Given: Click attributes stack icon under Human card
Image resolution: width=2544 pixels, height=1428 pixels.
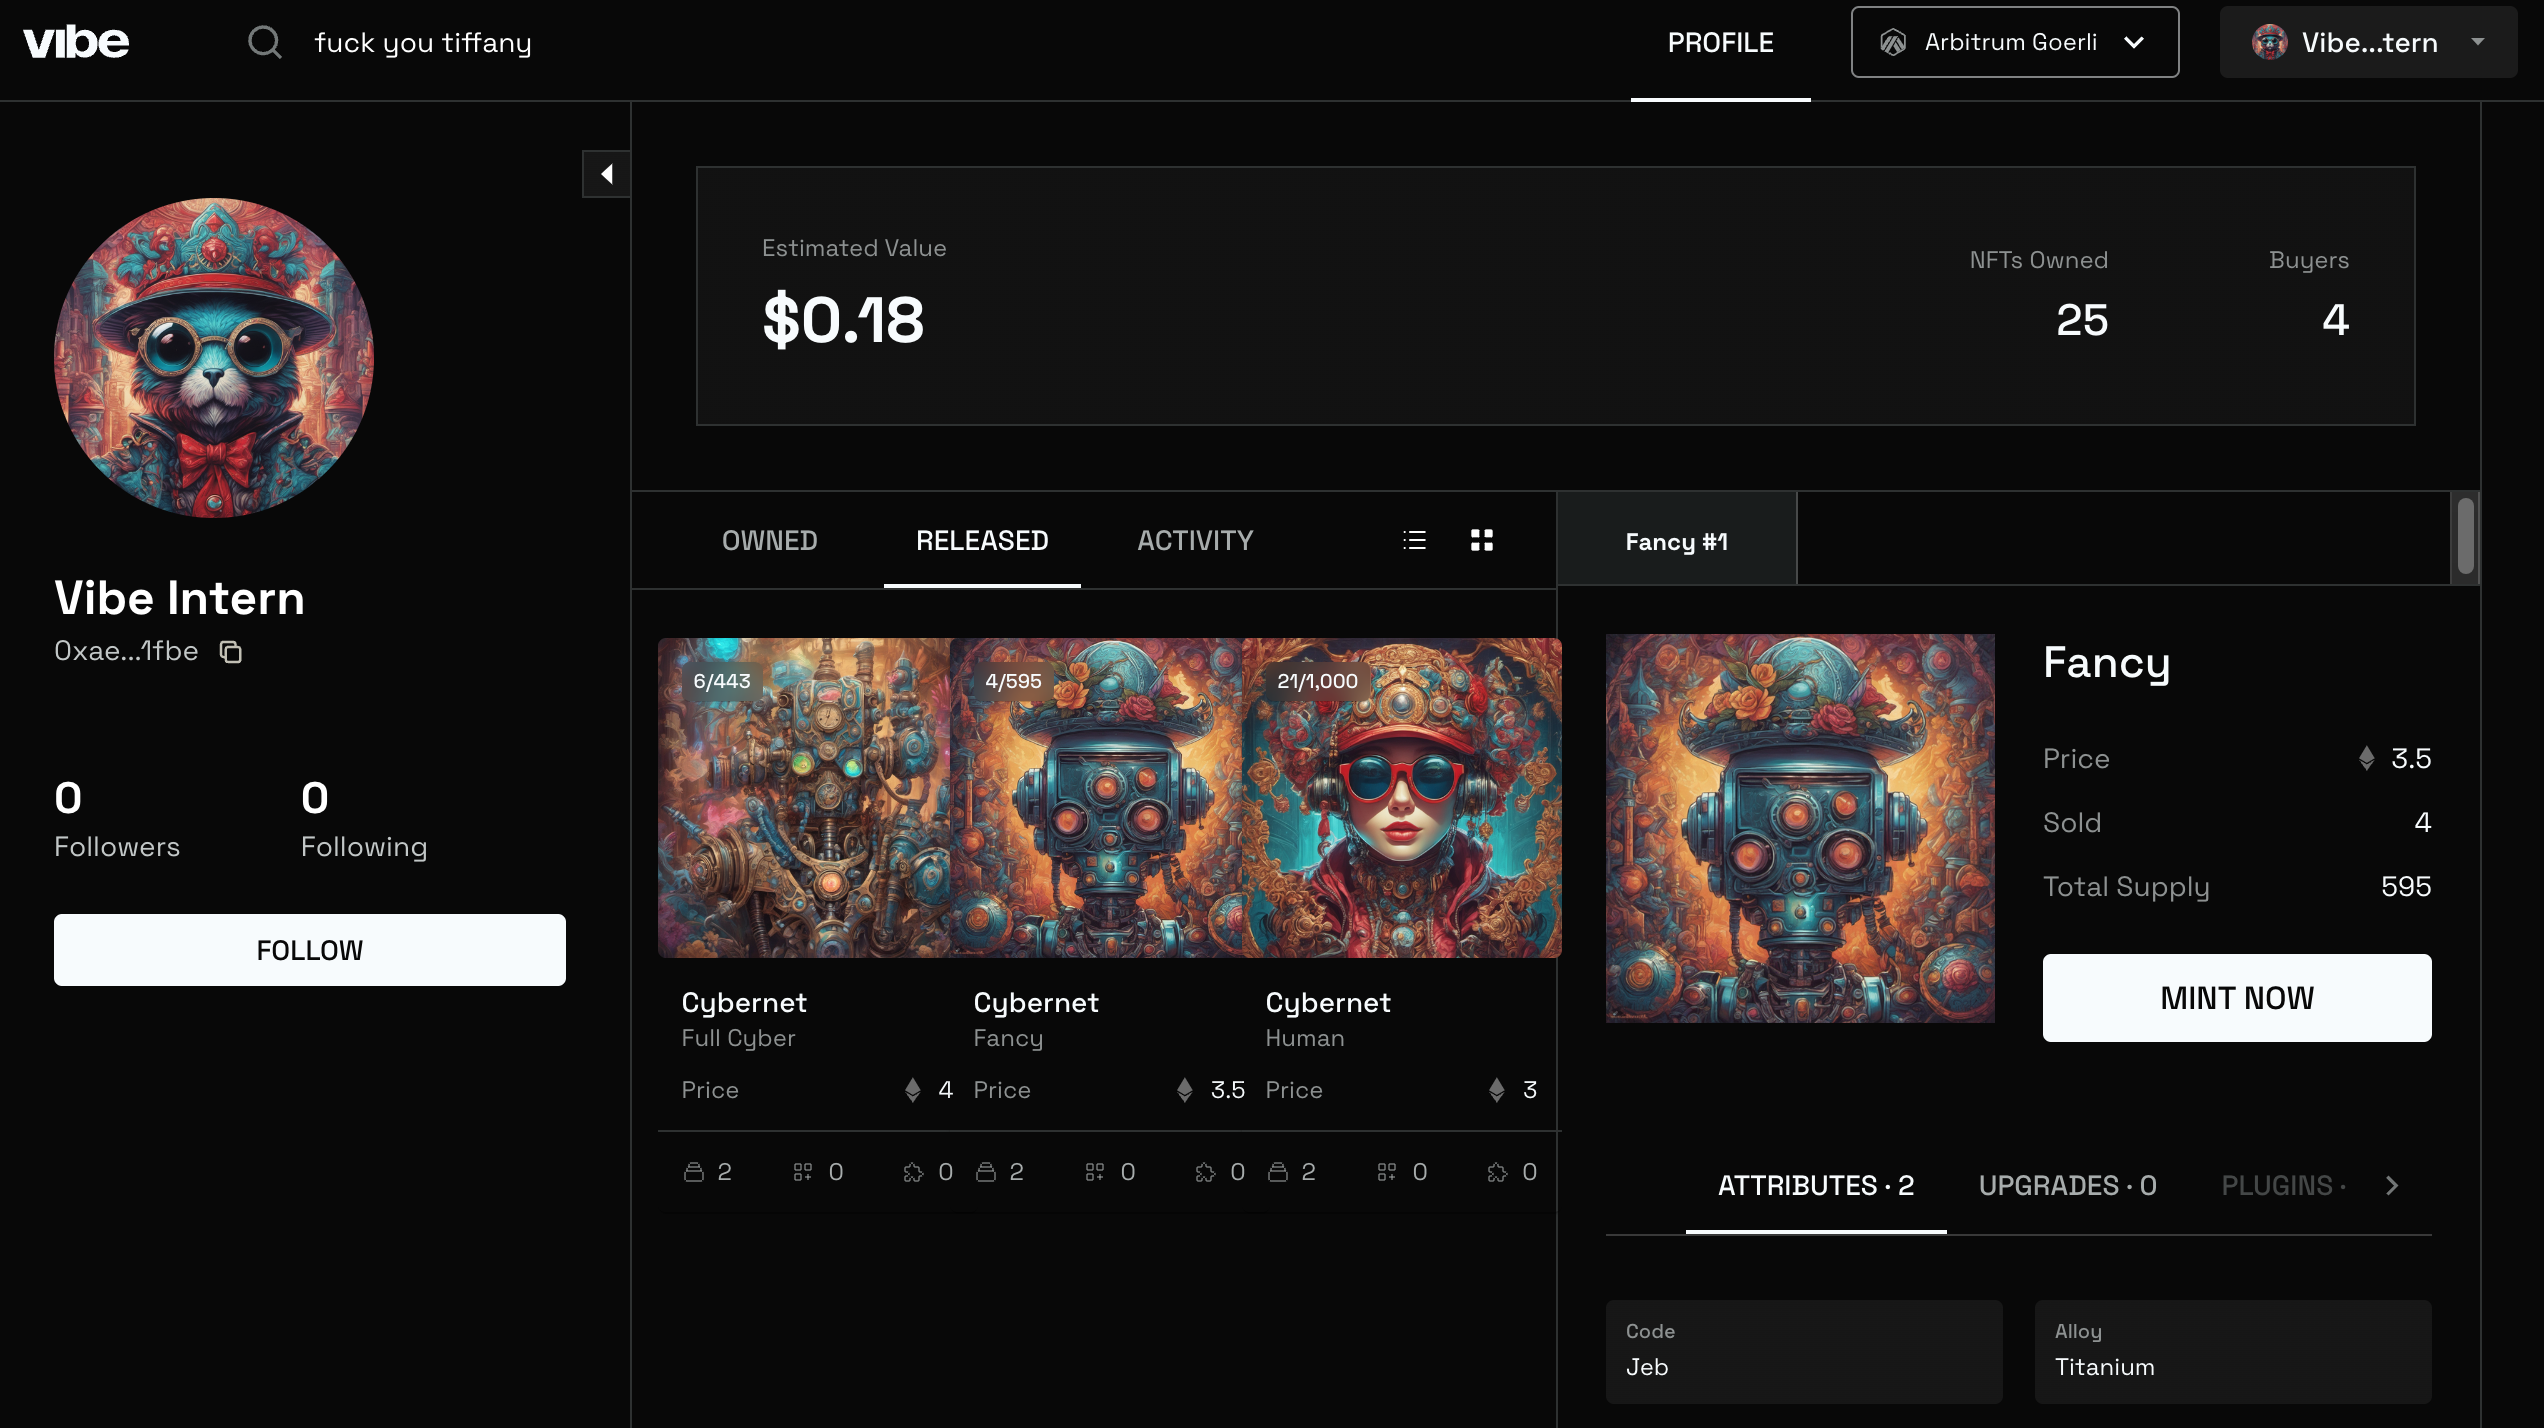Looking at the screenshot, I should click(x=1277, y=1172).
